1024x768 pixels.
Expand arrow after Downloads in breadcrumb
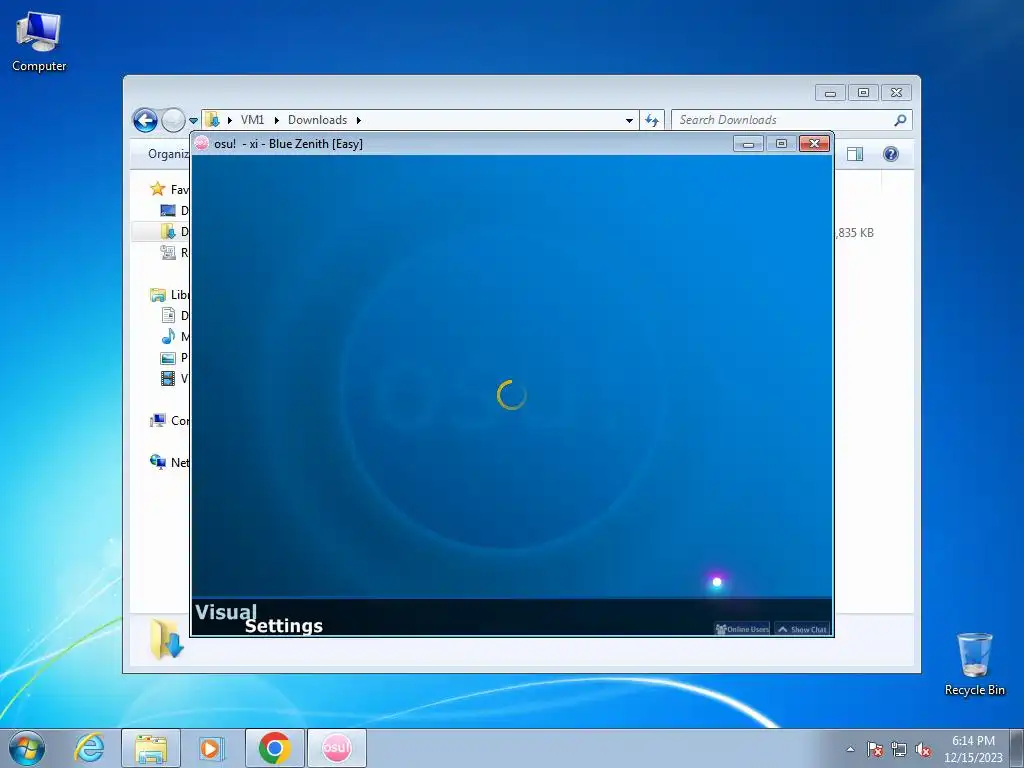click(x=359, y=120)
